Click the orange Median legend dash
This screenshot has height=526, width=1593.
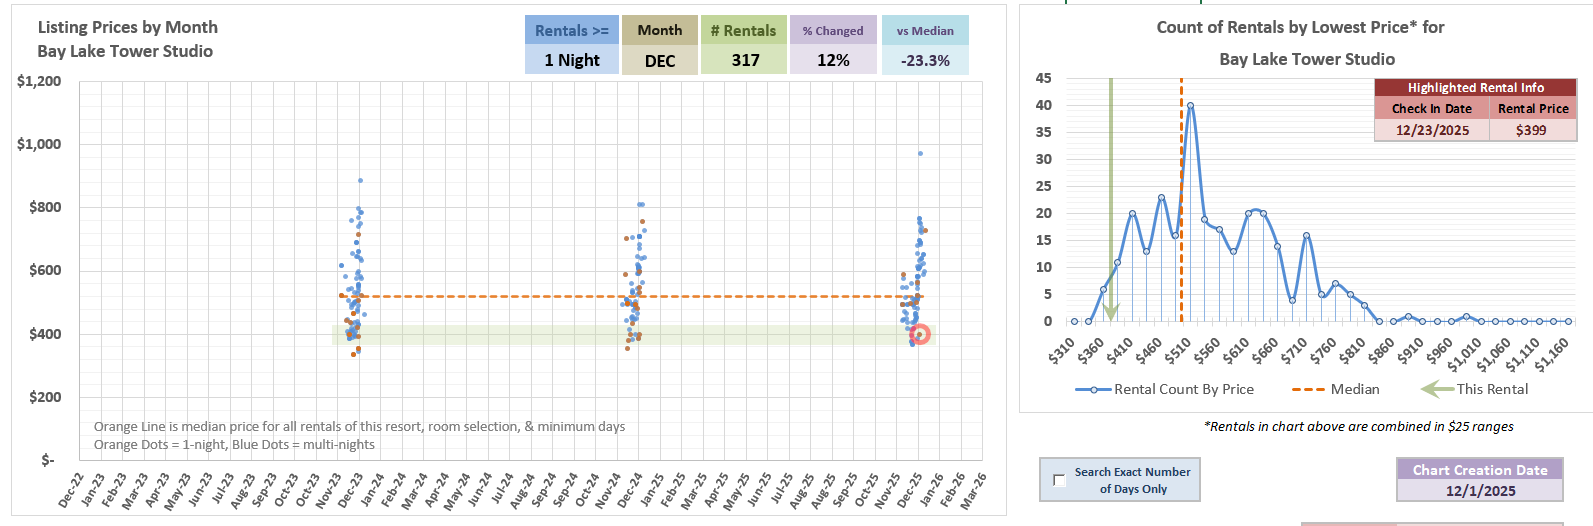(1308, 389)
